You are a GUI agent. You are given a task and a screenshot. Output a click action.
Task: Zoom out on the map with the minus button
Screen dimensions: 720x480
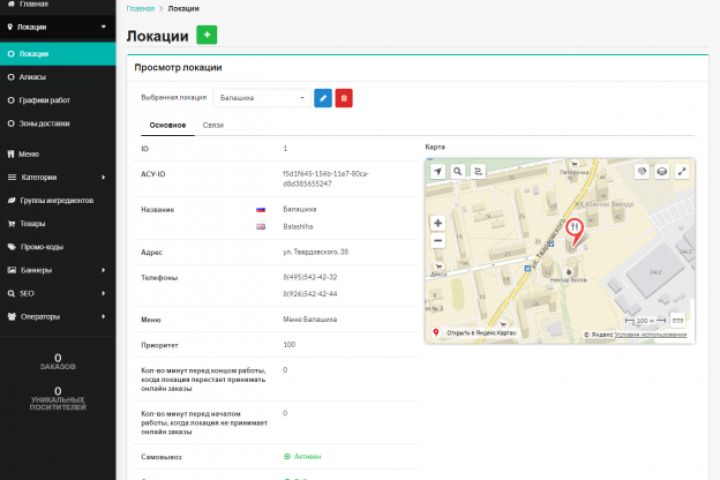(438, 241)
